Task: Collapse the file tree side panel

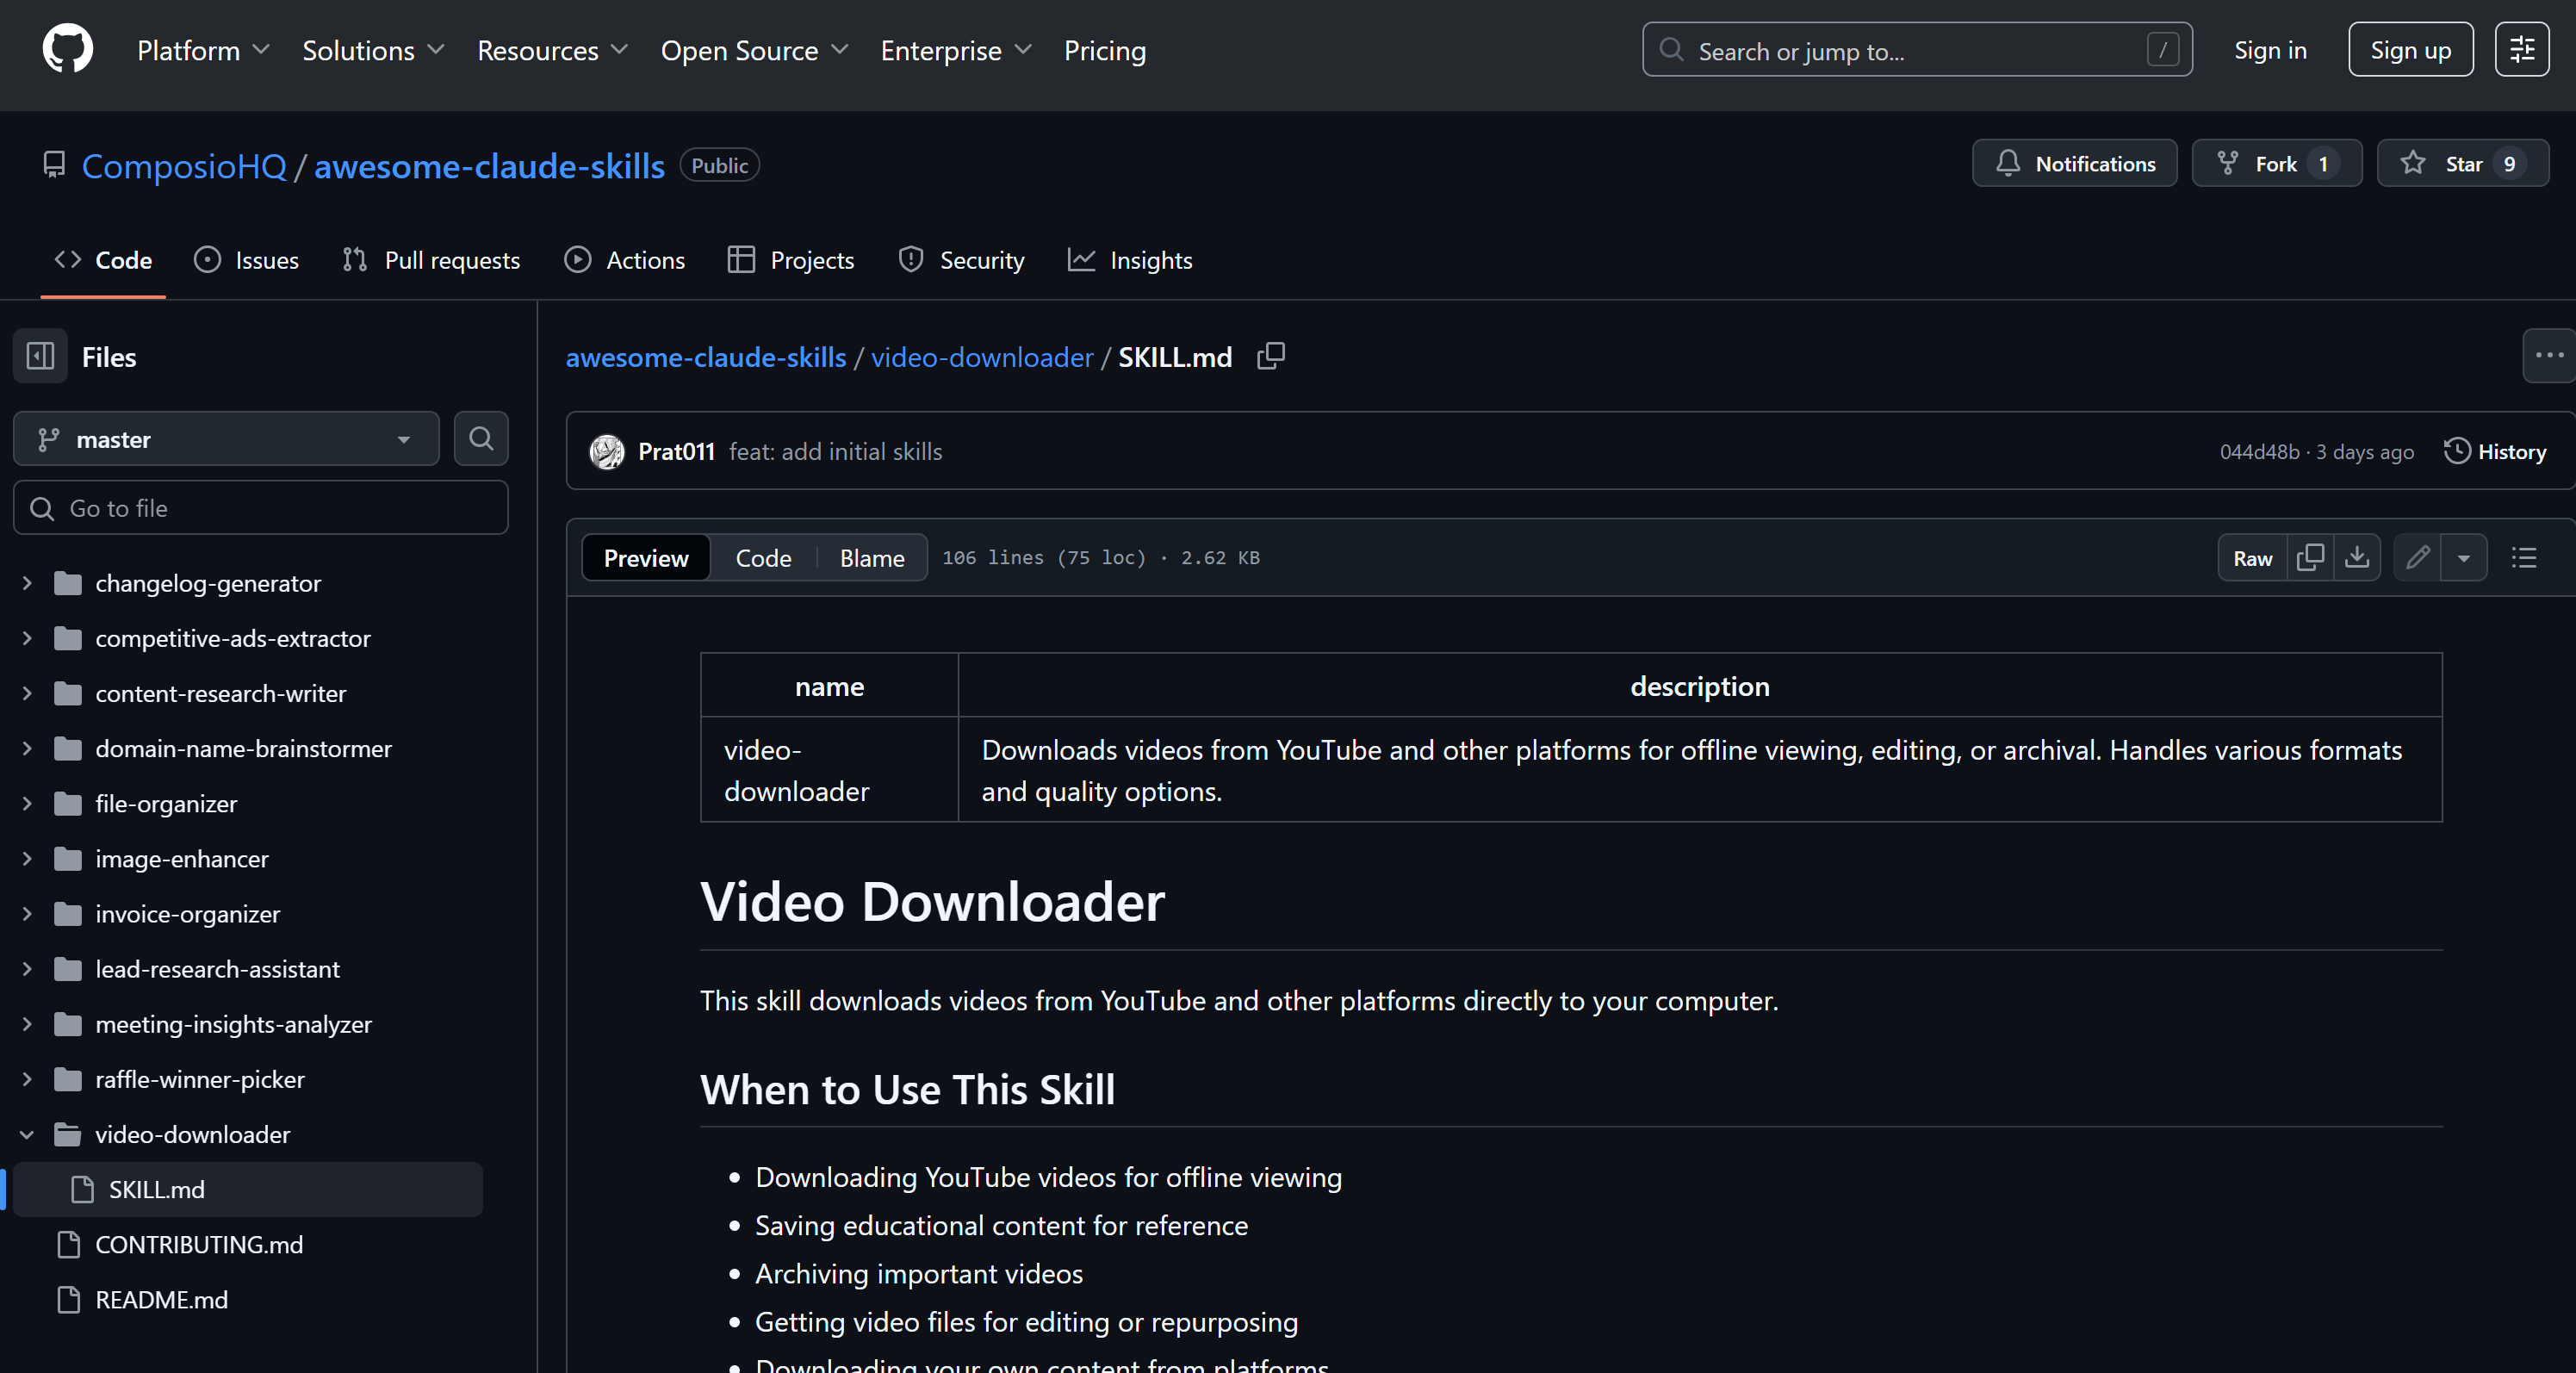Action: (40, 356)
